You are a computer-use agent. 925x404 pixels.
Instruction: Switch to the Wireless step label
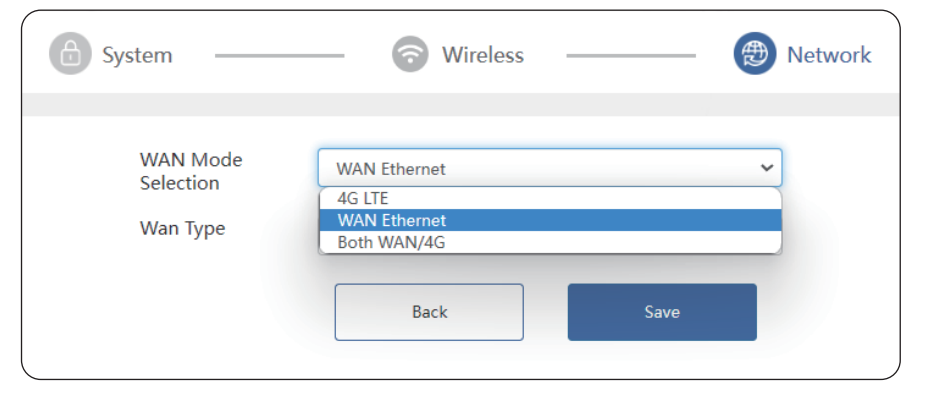483,55
